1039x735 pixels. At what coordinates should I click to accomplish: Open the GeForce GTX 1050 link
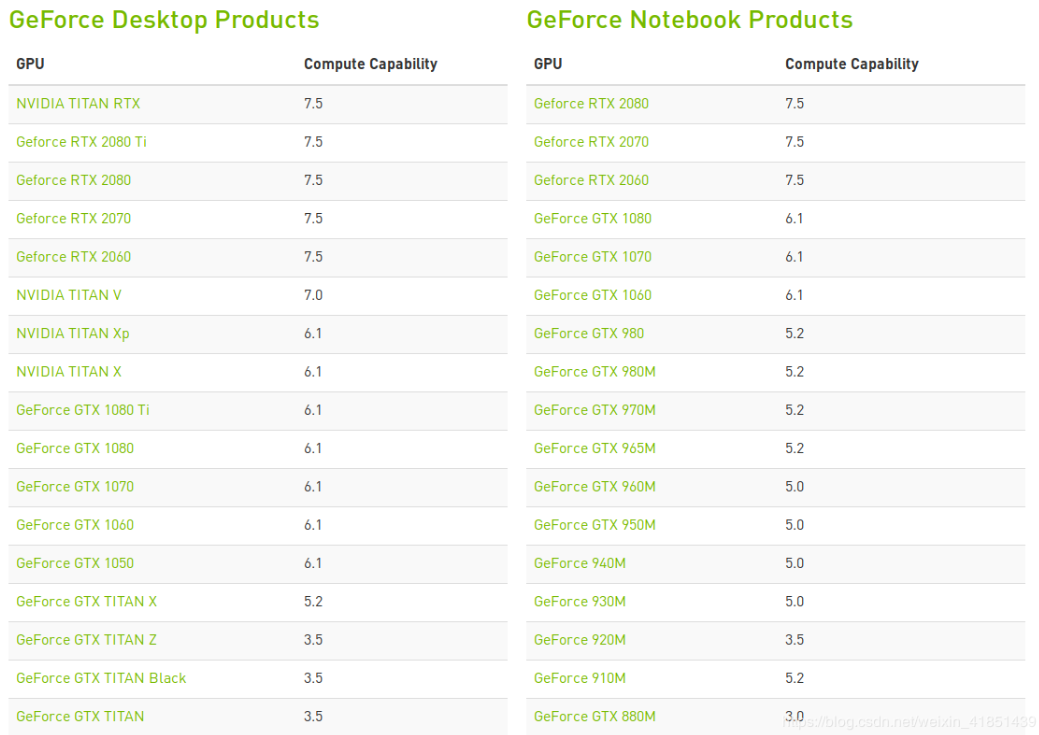[75, 563]
